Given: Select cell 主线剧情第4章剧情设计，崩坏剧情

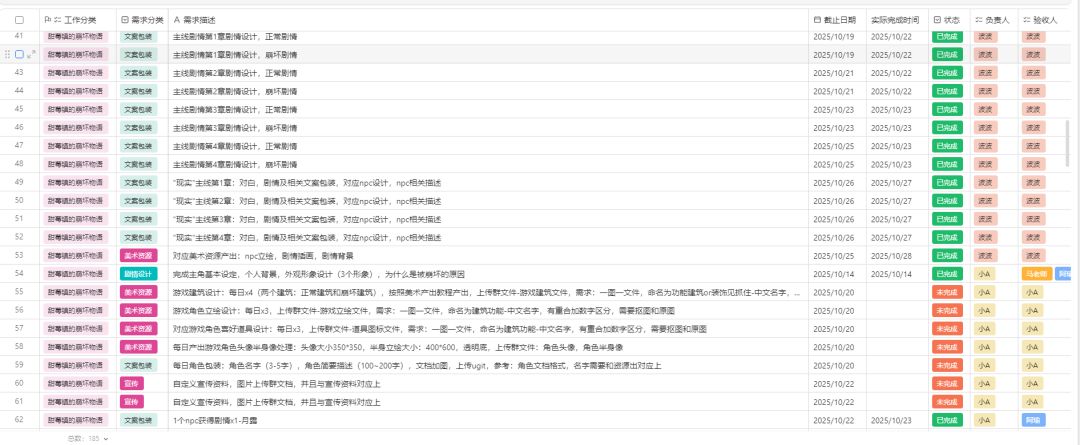Looking at the screenshot, I should click(488, 165).
